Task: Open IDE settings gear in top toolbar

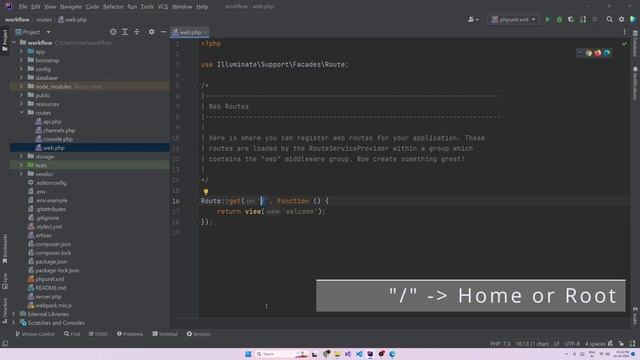Action: pos(621,19)
